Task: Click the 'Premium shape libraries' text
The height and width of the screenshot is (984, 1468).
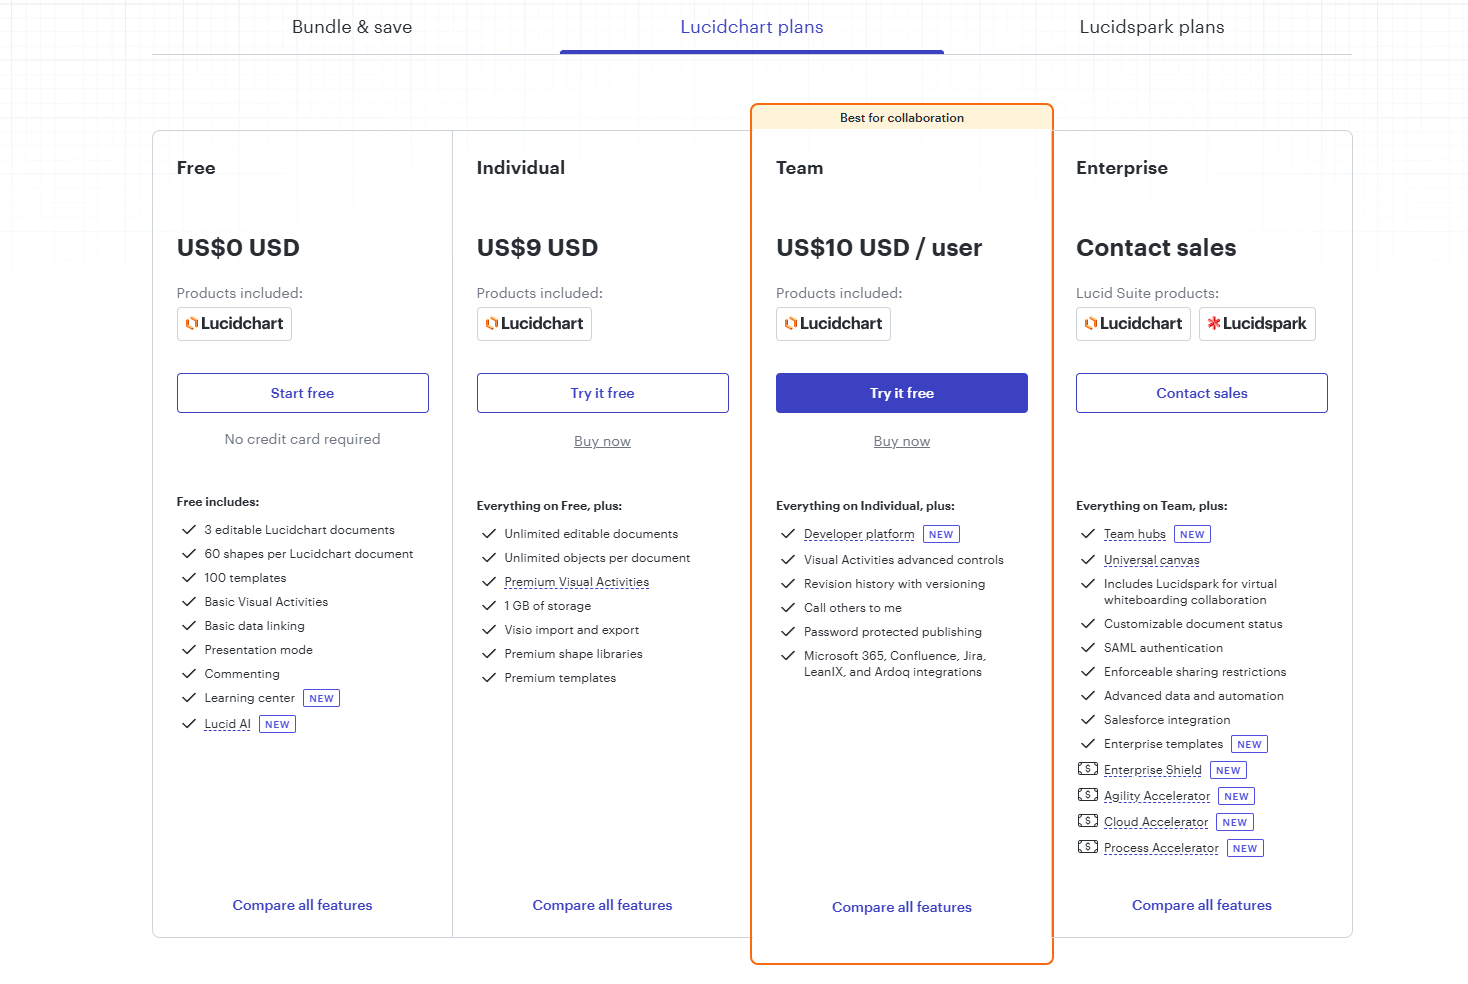Action: pos(574,654)
